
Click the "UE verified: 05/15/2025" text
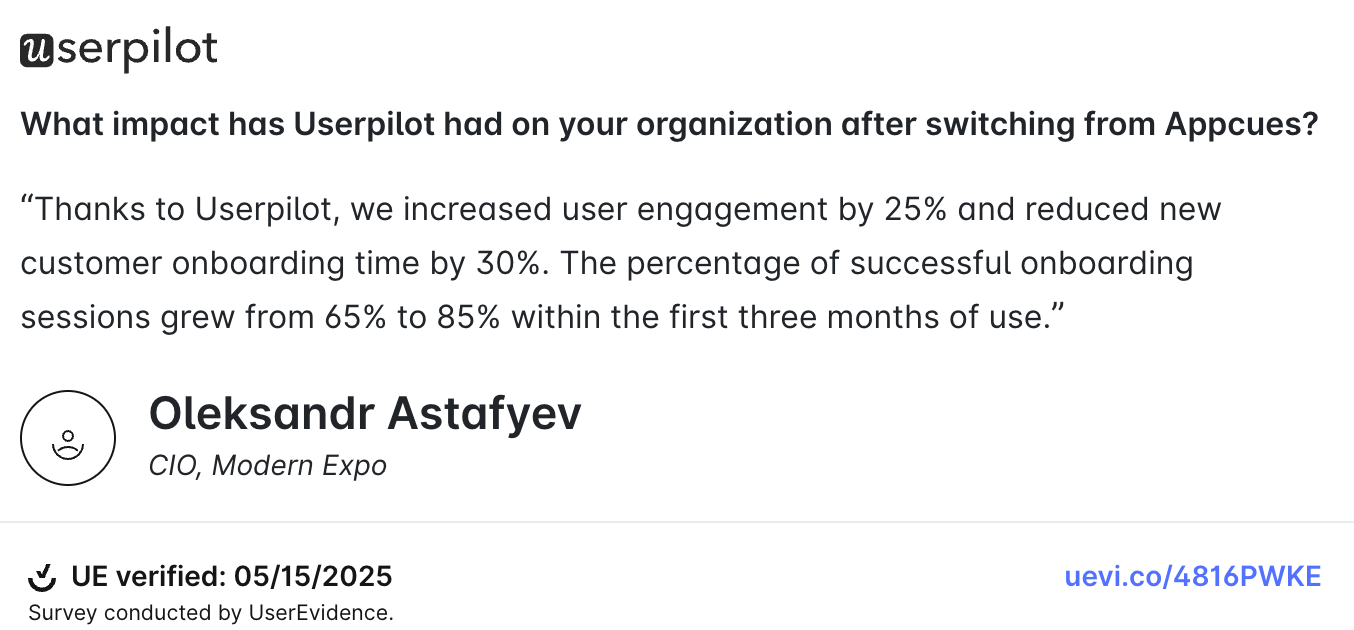click(231, 577)
